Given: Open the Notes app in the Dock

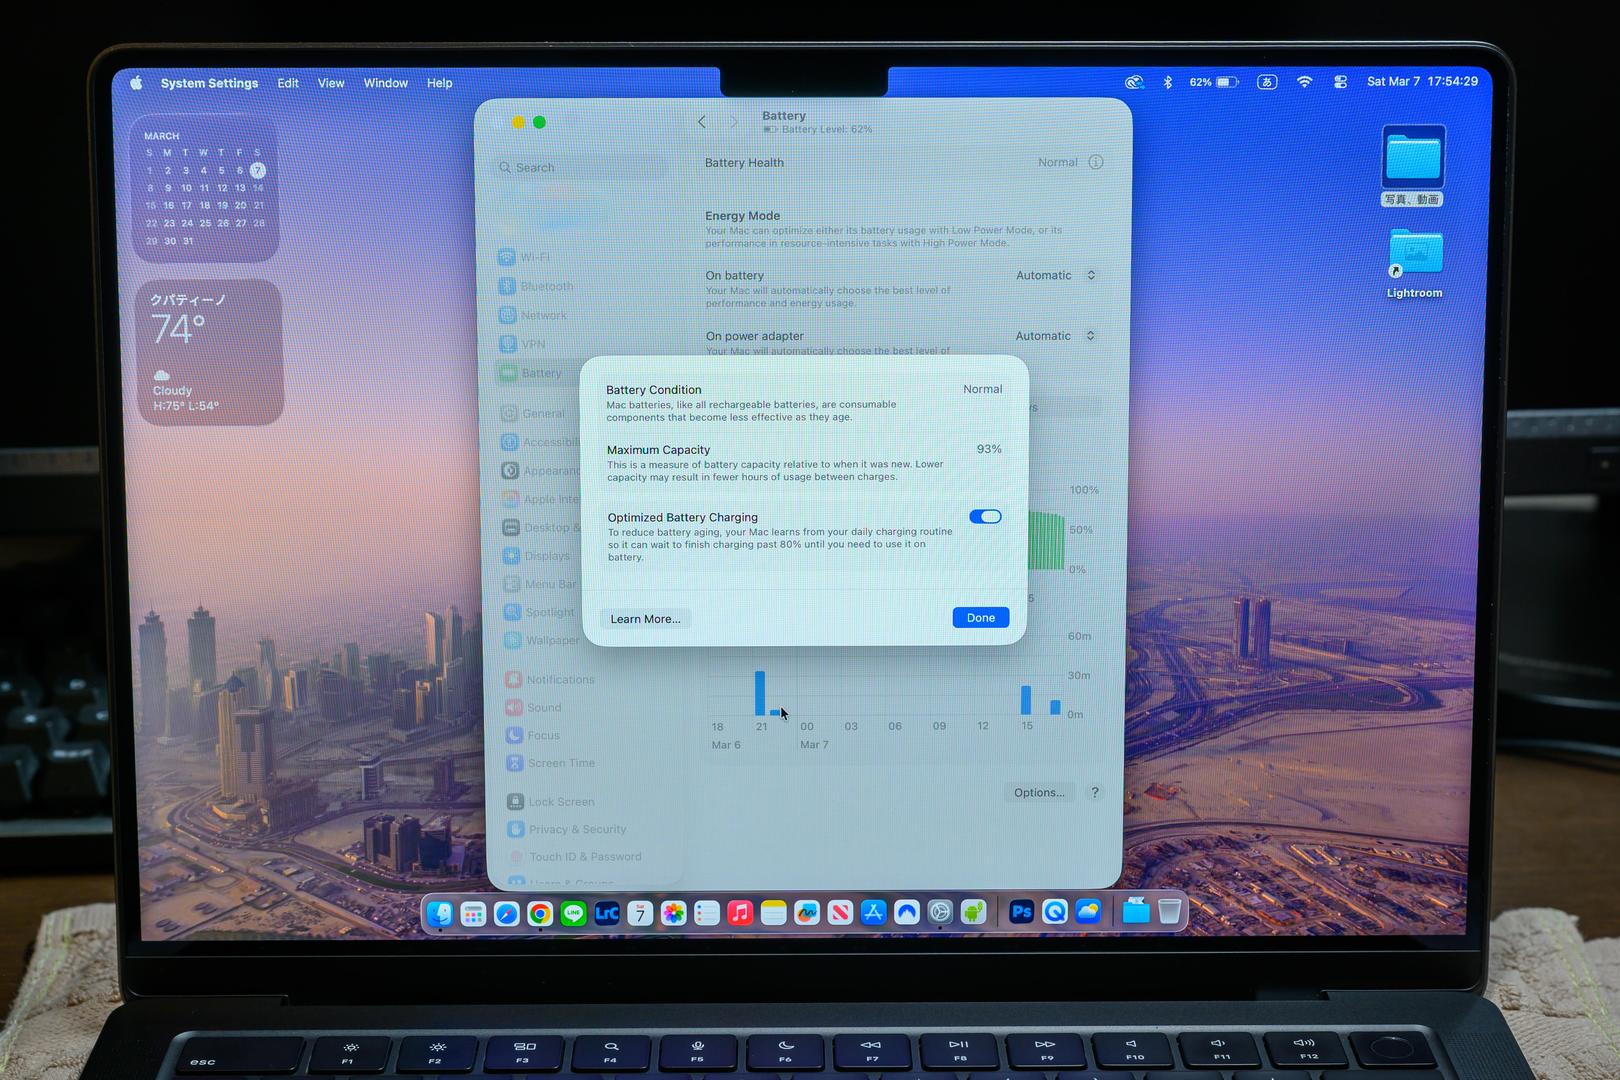Looking at the screenshot, I should point(773,913).
